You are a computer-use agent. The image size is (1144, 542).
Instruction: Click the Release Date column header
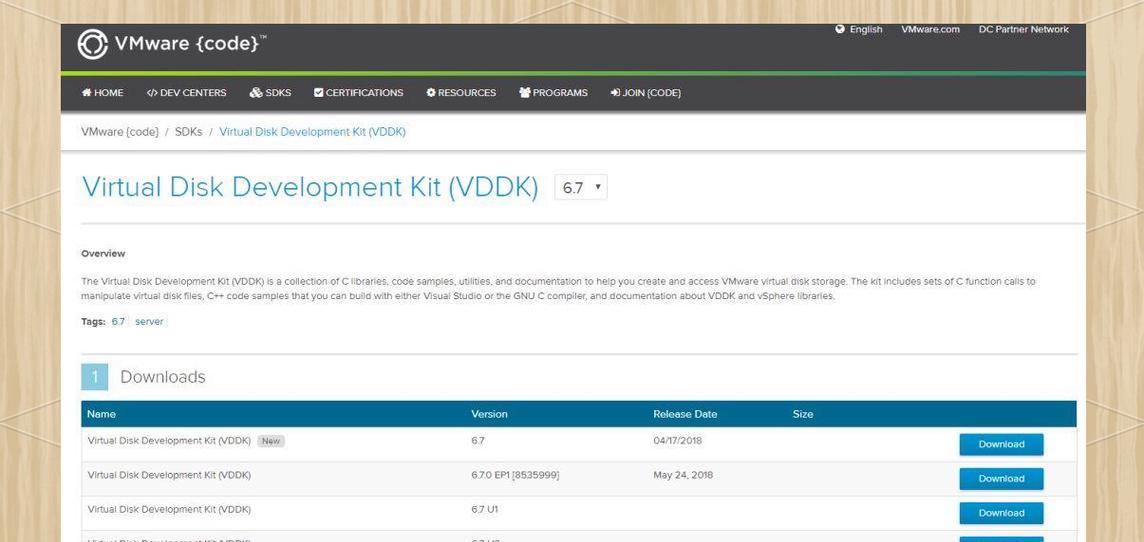685,414
